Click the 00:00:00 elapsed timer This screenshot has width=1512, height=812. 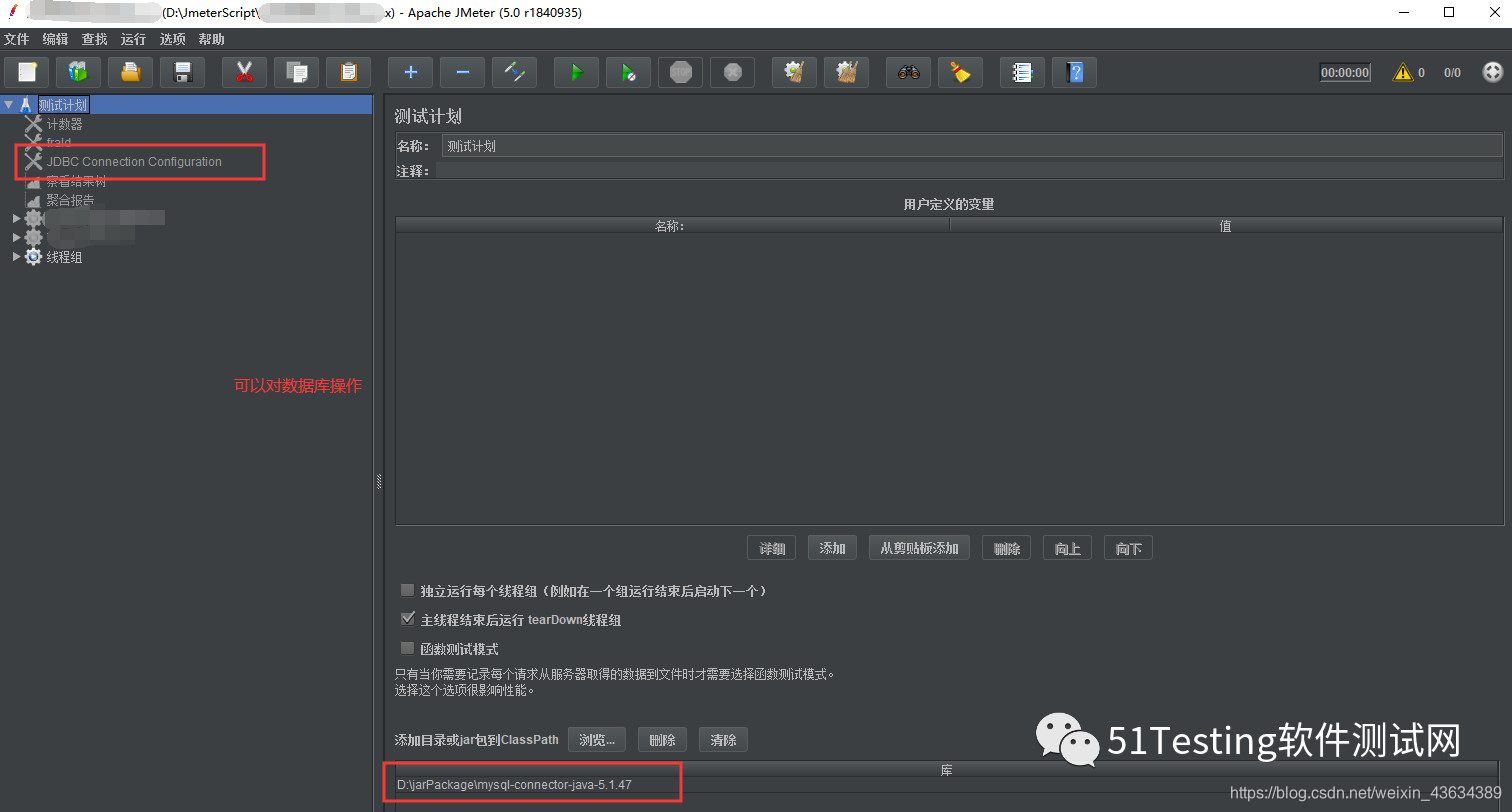(x=1345, y=73)
